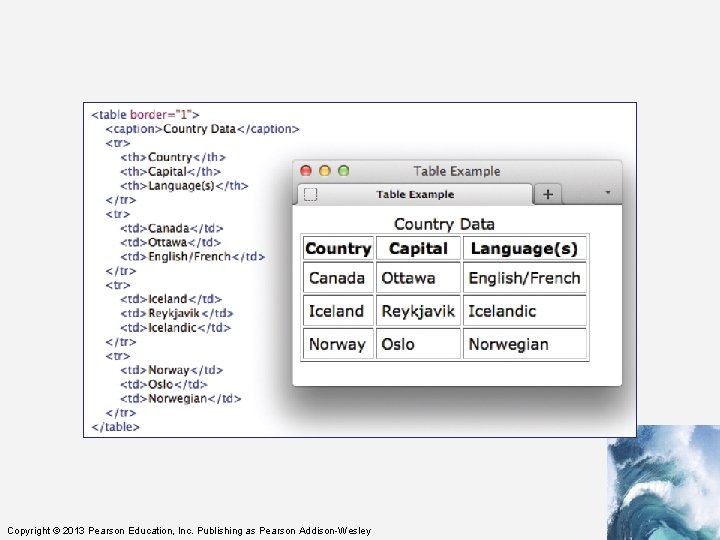Click the dashed favicon on the tab
The width and height of the screenshot is (720, 540).
(x=310, y=195)
